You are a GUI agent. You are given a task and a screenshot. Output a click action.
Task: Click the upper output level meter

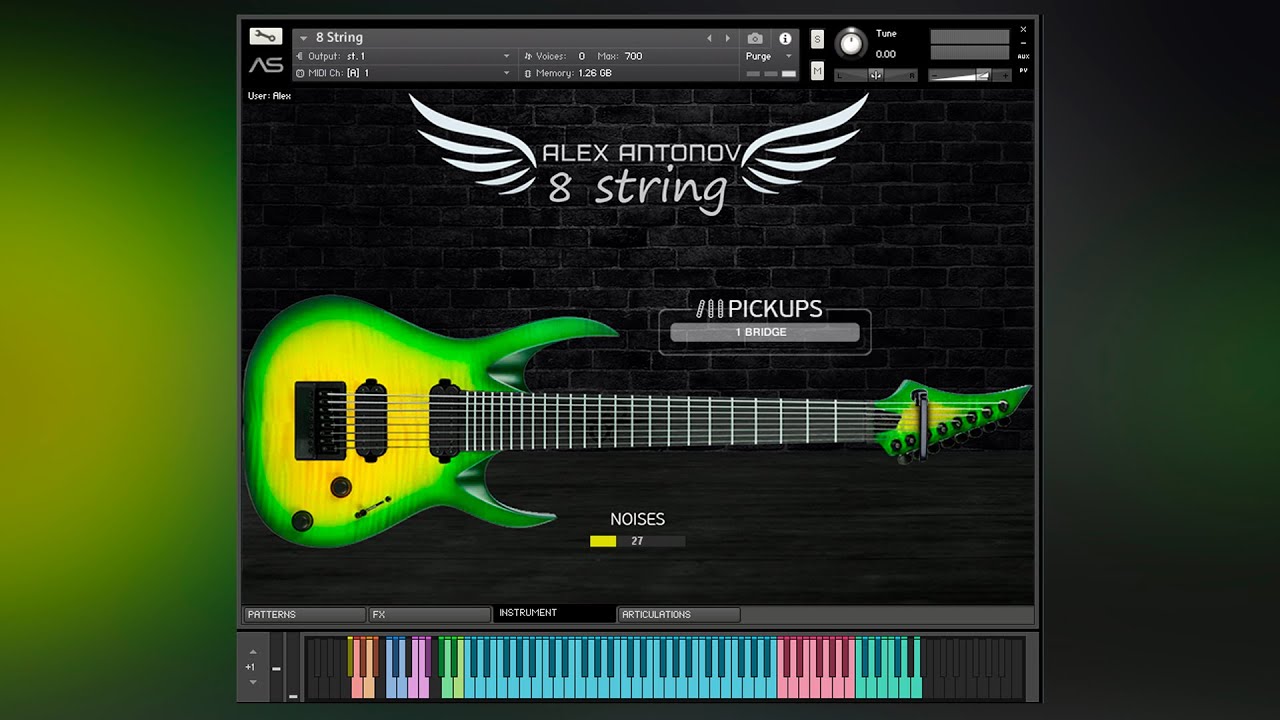(x=970, y=37)
